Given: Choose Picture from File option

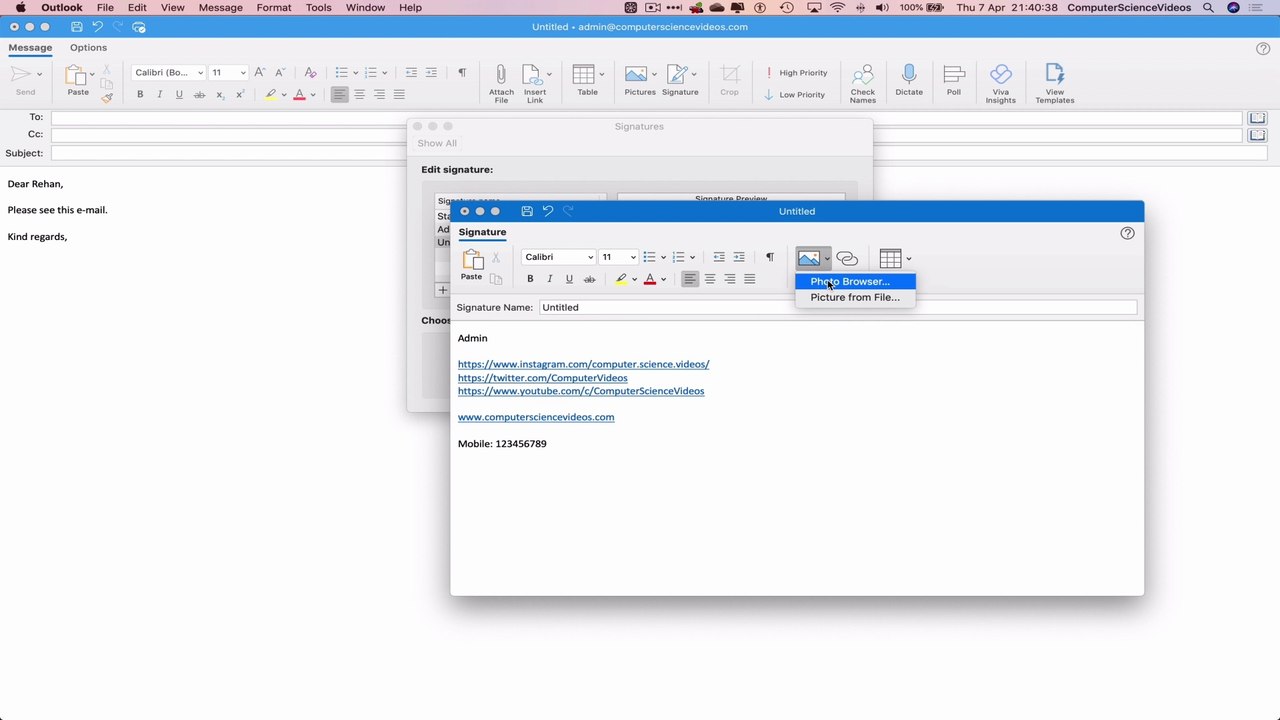Looking at the screenshot, I should [x=855, y=297].
